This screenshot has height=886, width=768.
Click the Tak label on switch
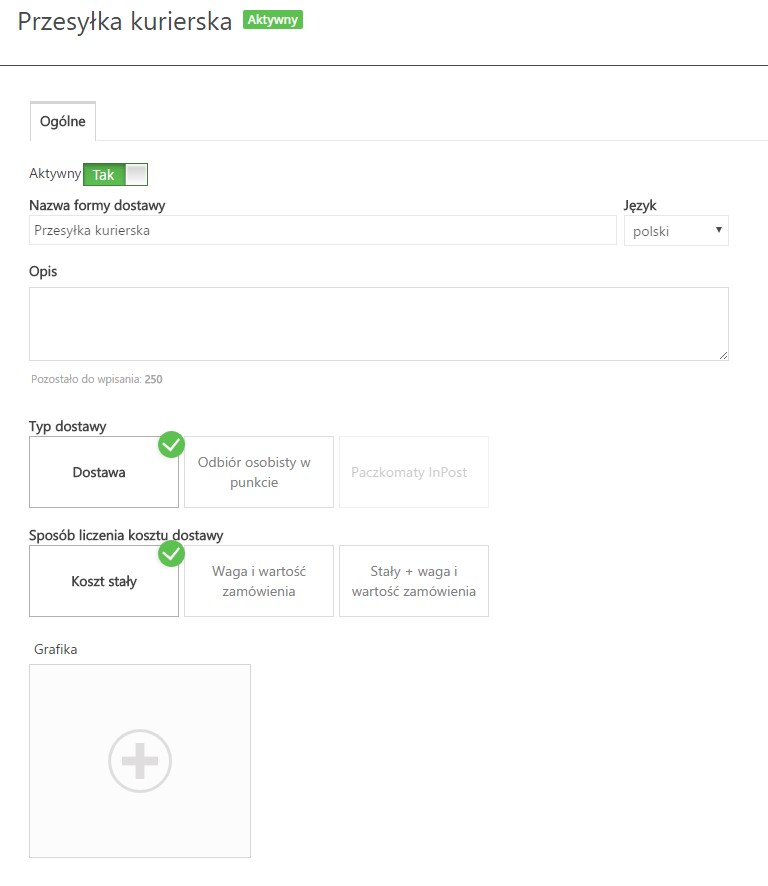click(x=103, y=175)
